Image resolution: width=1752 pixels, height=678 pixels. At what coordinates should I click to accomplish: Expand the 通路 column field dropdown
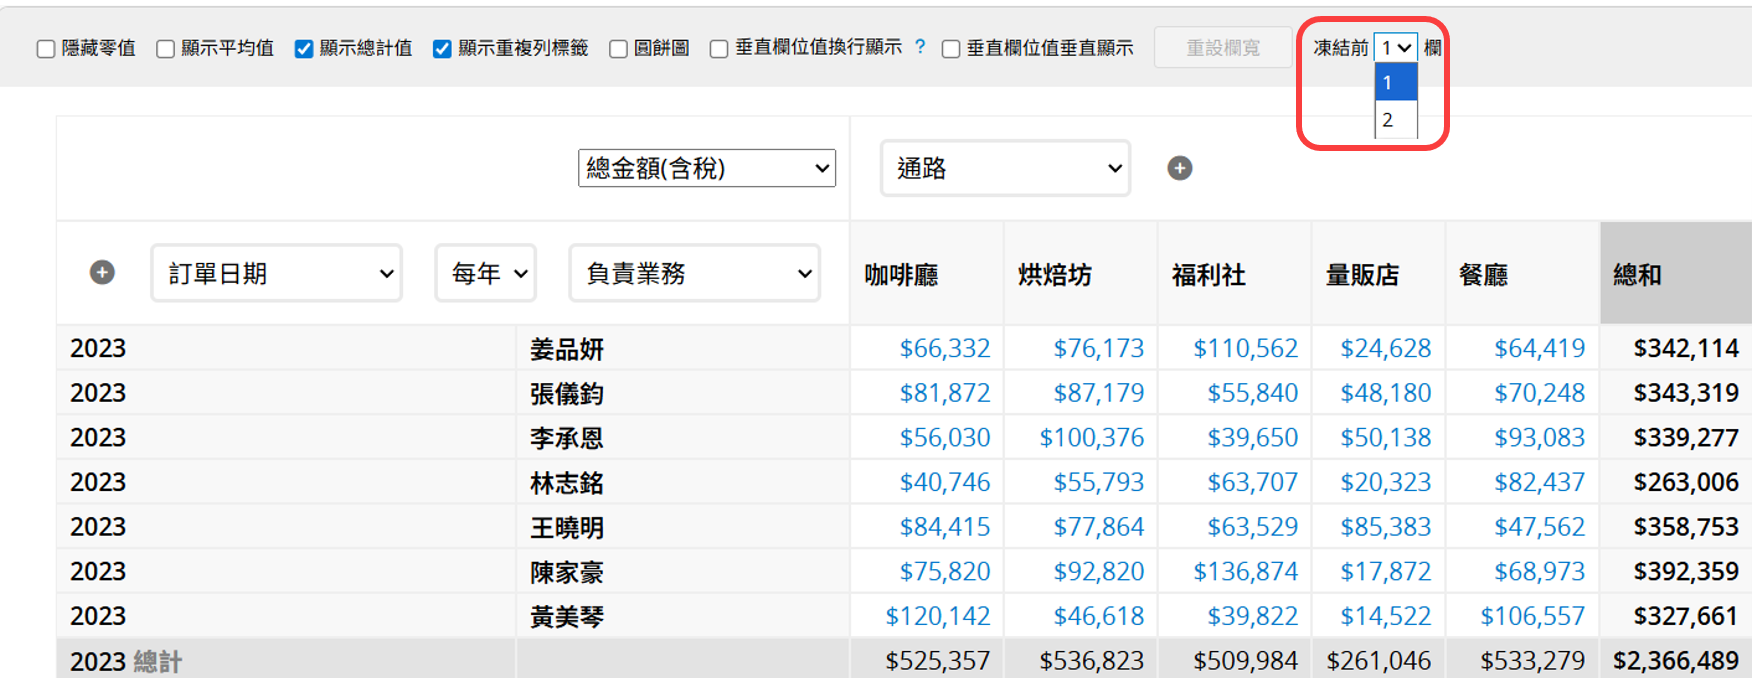point(1005,168)
